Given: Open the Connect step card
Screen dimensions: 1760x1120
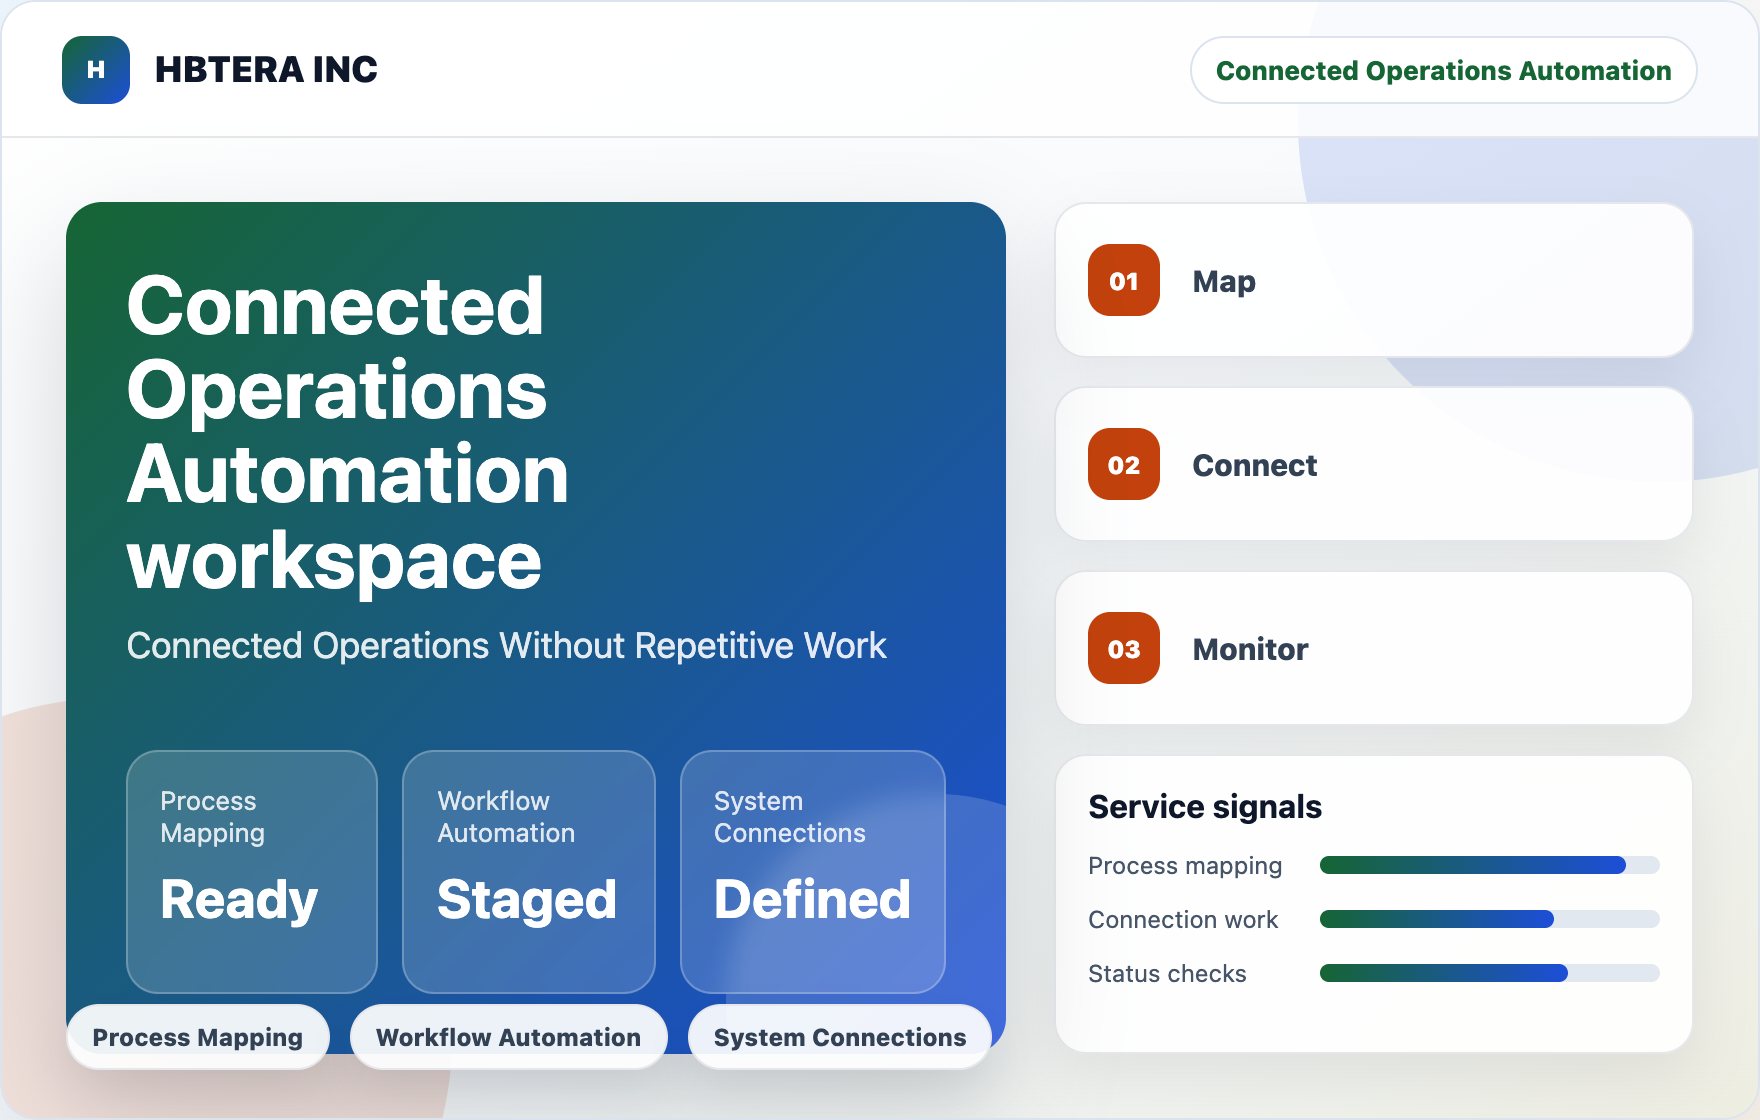Looking at the screenshot, I should 1374,464.
